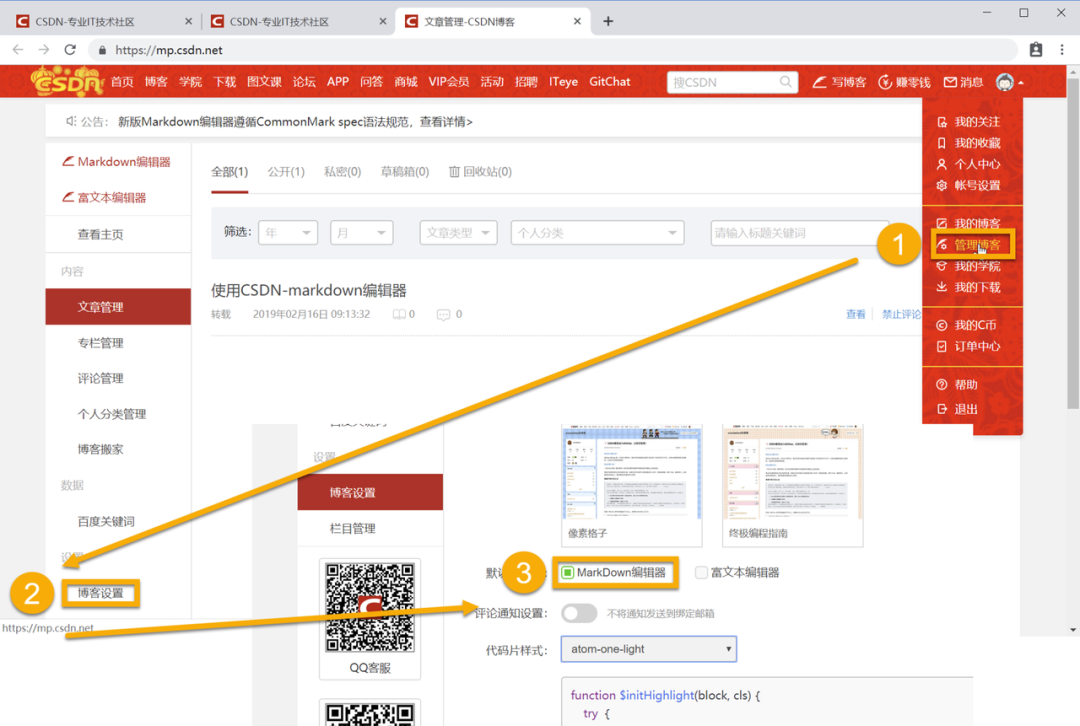Click 禁止评论 for the article

[901, 313]
